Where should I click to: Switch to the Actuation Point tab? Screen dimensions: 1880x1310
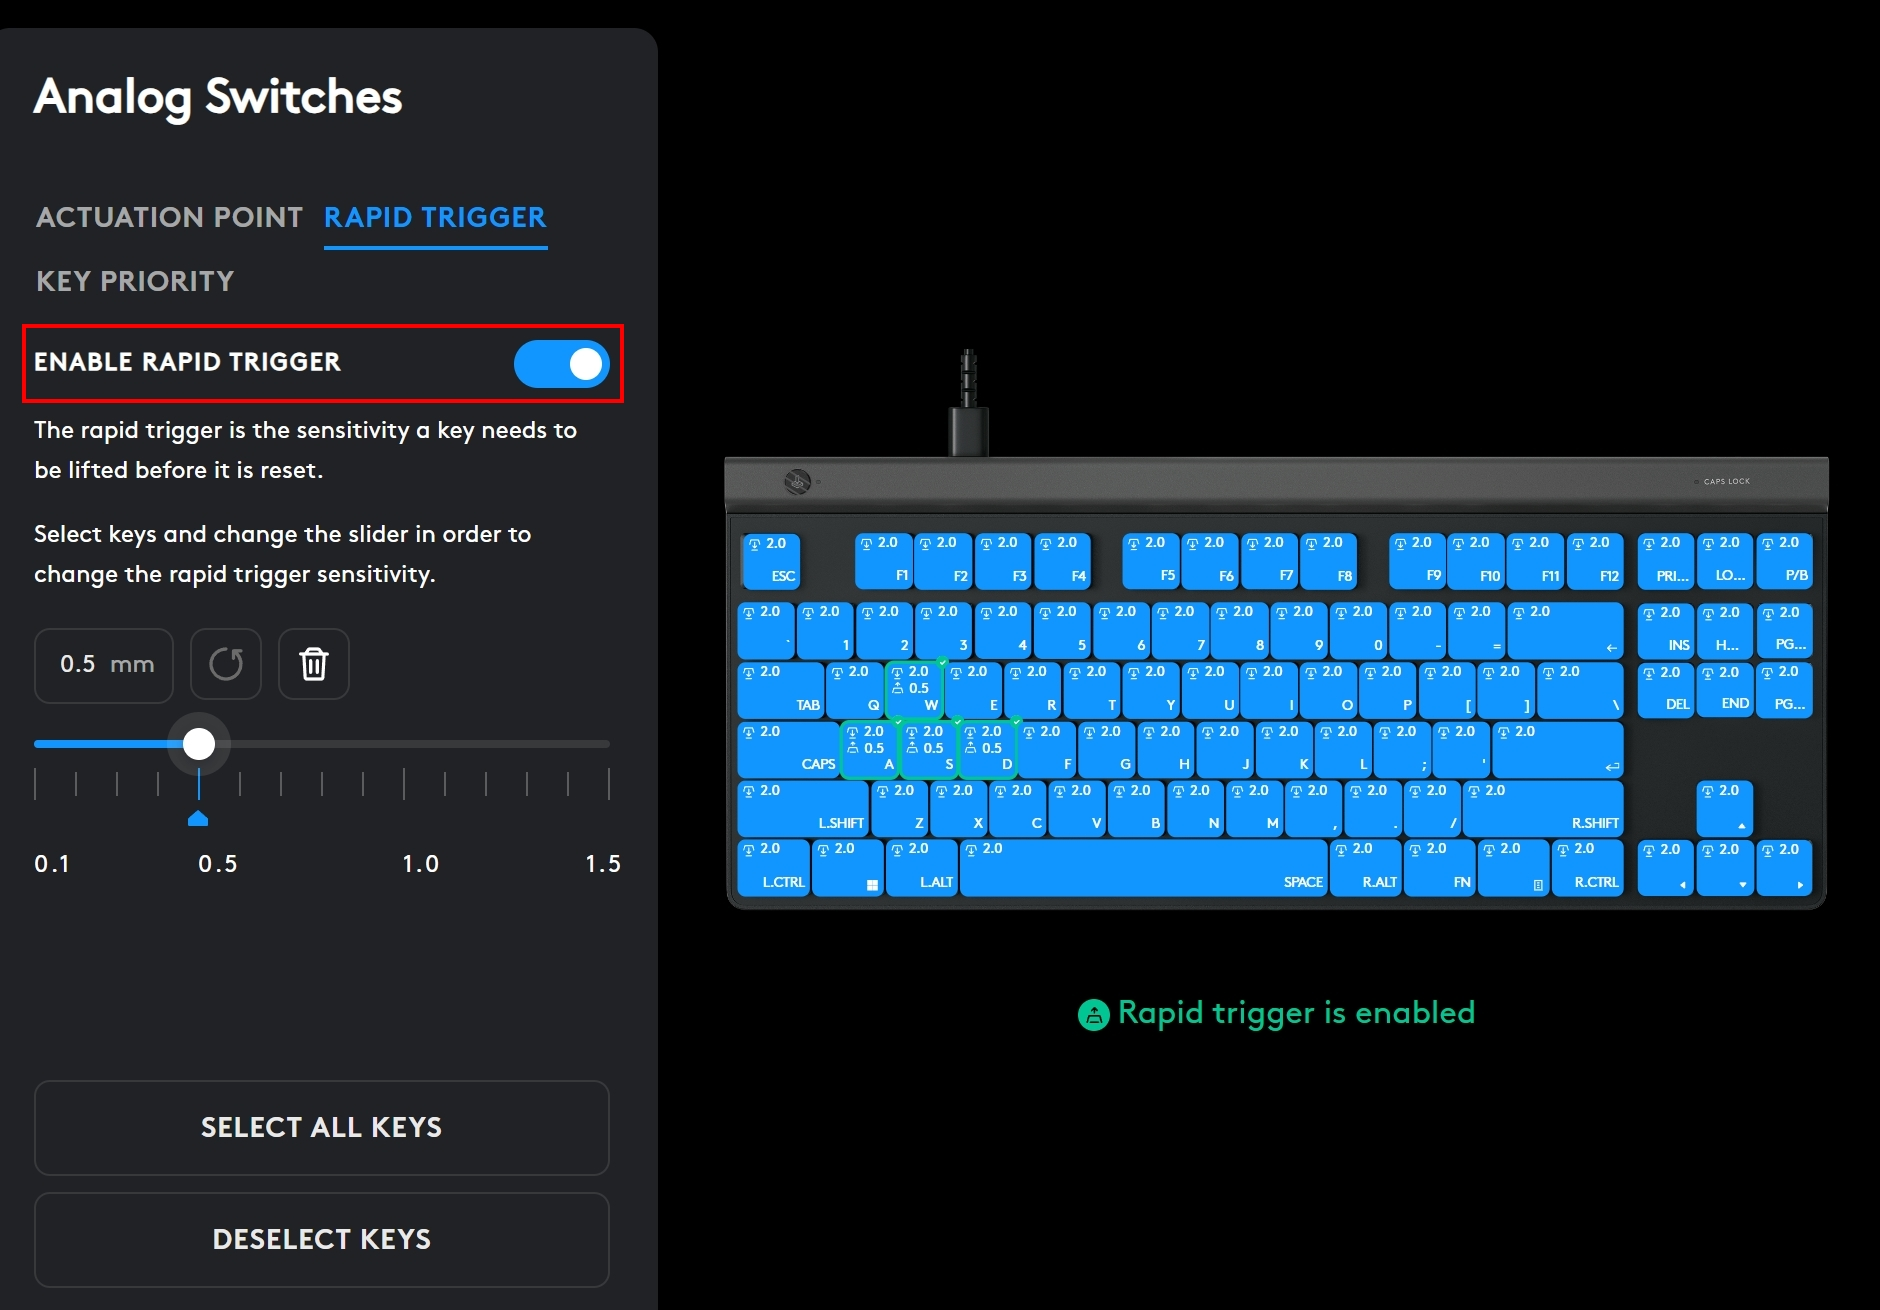169,217
